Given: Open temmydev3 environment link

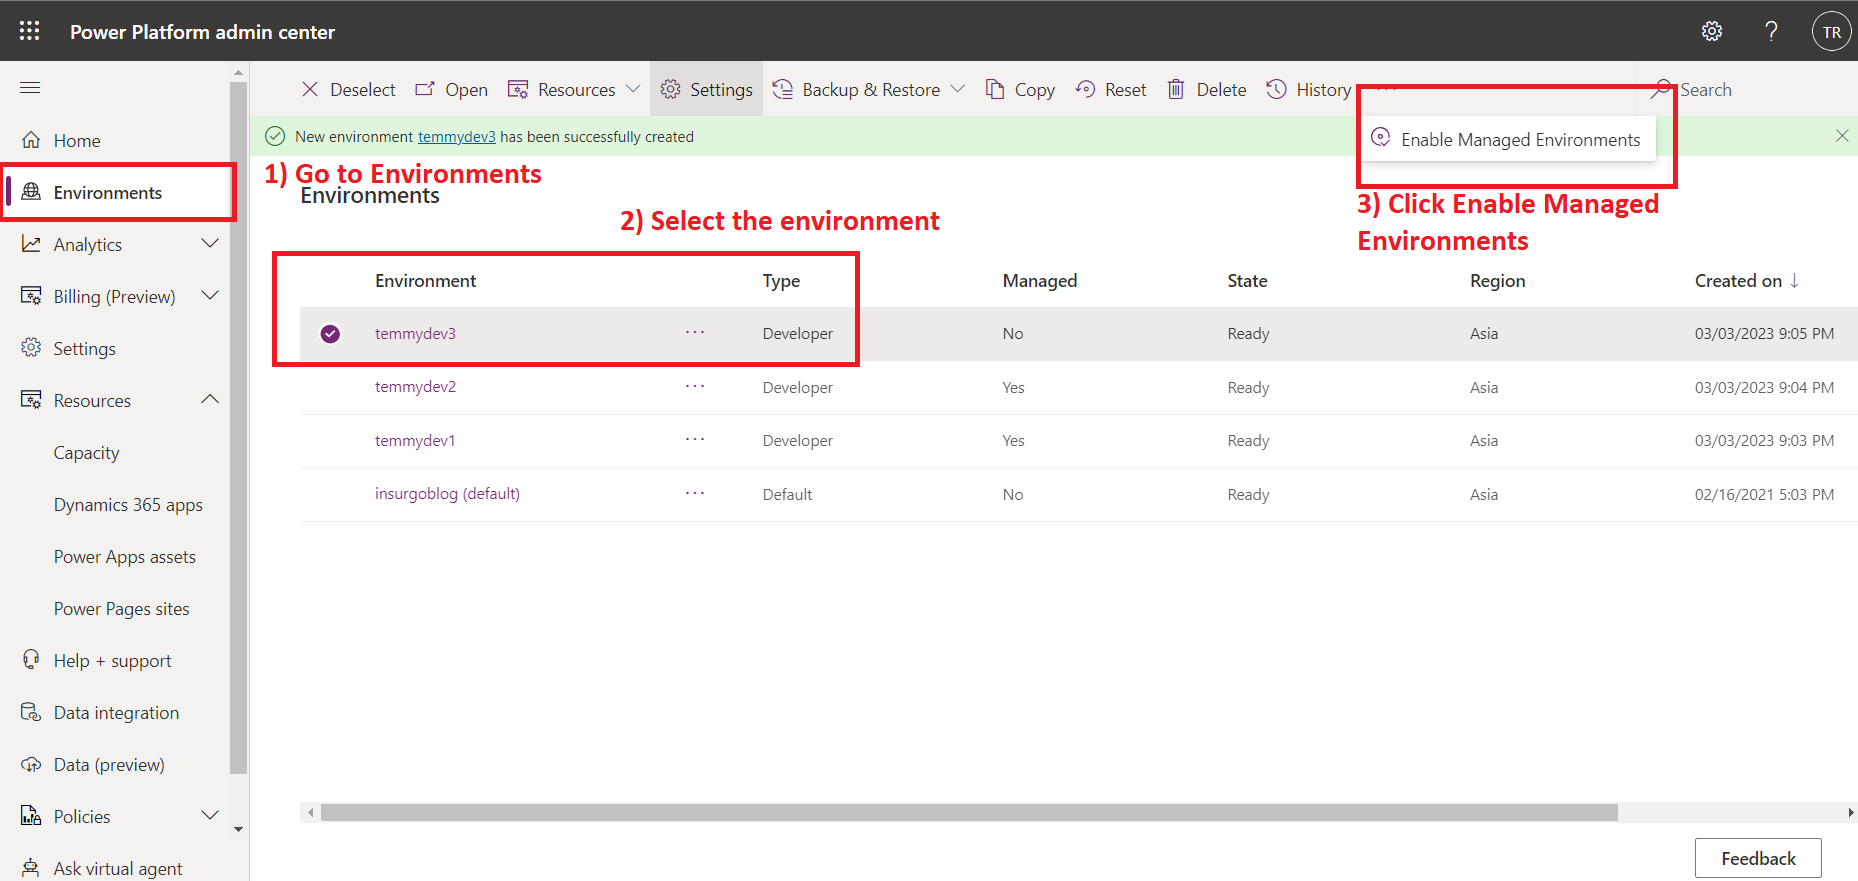Looking at the screenshot, I should coord(415,334).
